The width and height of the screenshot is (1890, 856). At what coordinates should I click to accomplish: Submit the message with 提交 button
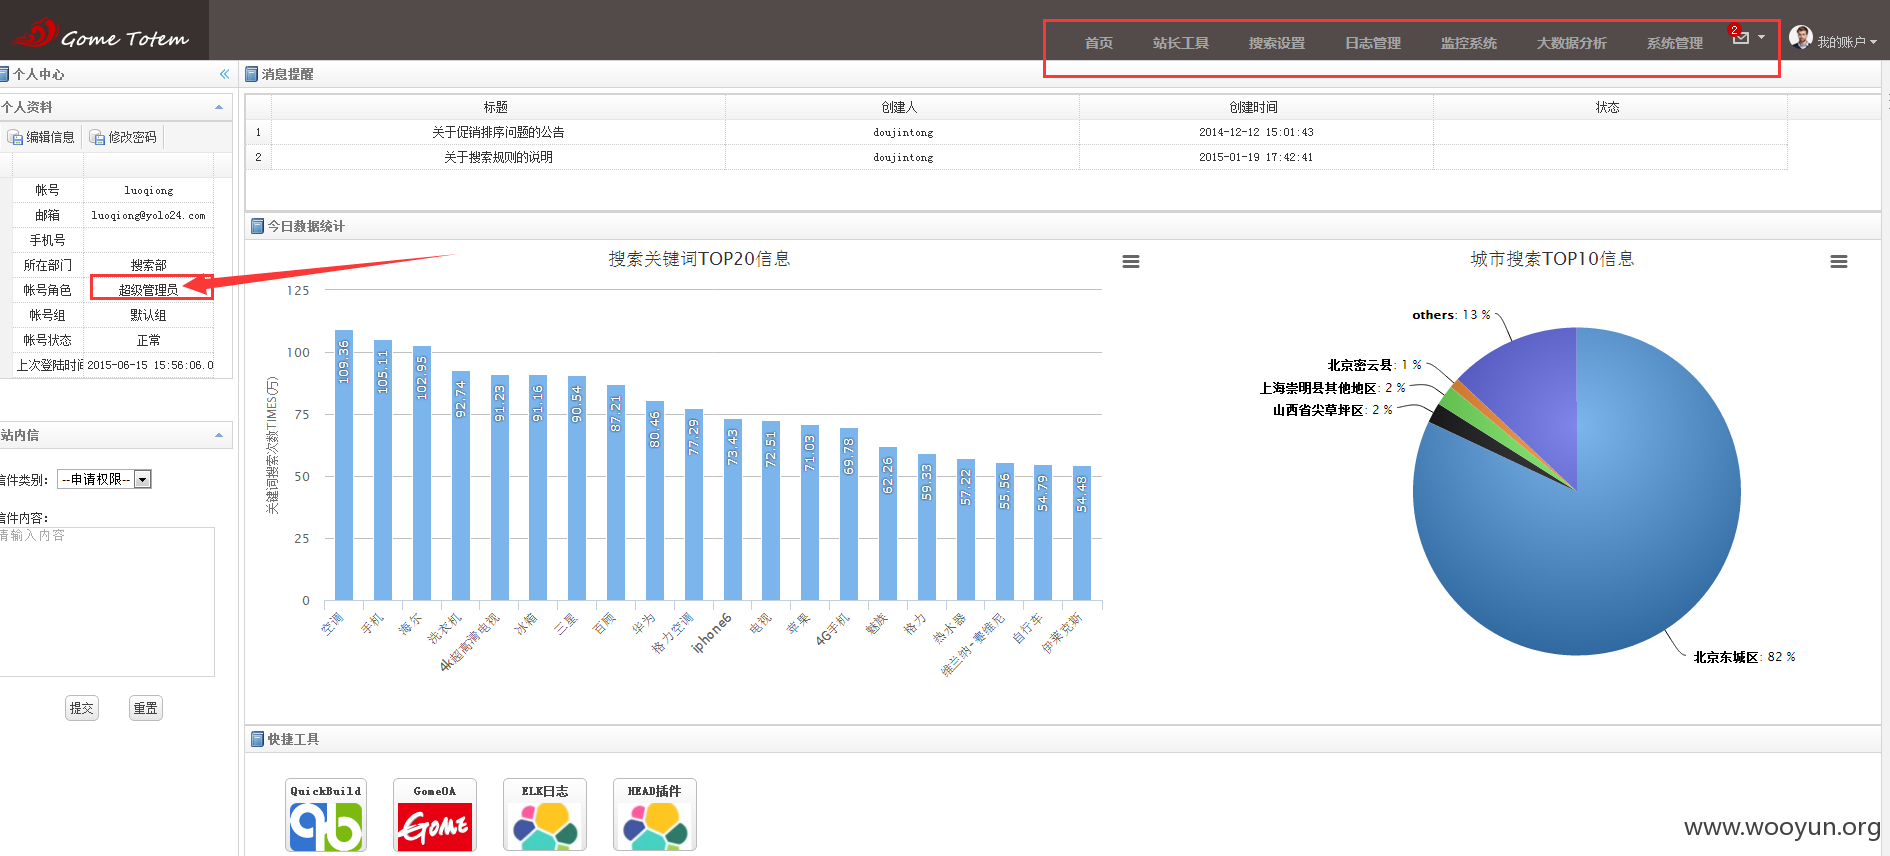(82, 708)
